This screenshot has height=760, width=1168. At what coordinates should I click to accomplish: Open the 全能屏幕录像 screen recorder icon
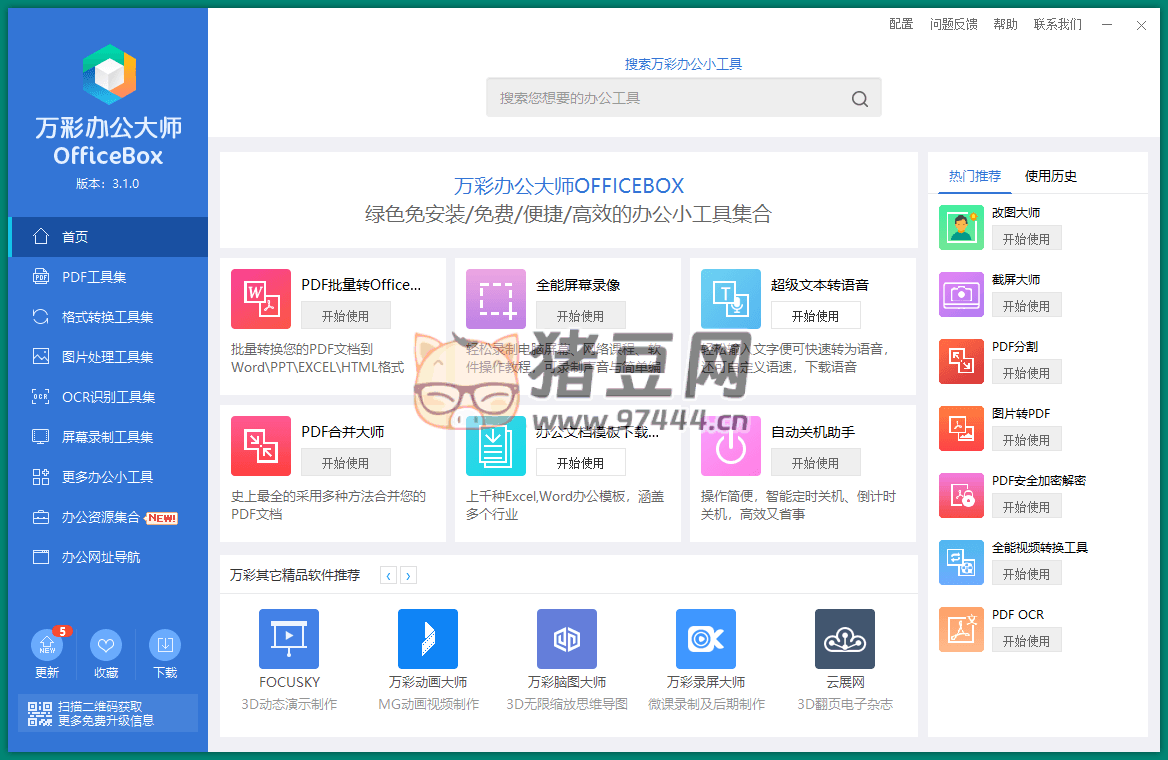[x=495, y=299]
